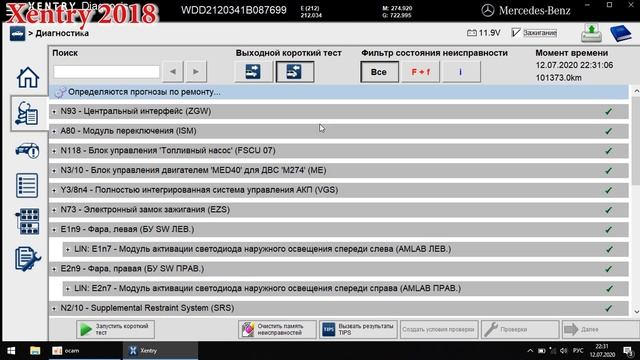
Task: Switch to ocam taskbar application
Action: (84, 351)
